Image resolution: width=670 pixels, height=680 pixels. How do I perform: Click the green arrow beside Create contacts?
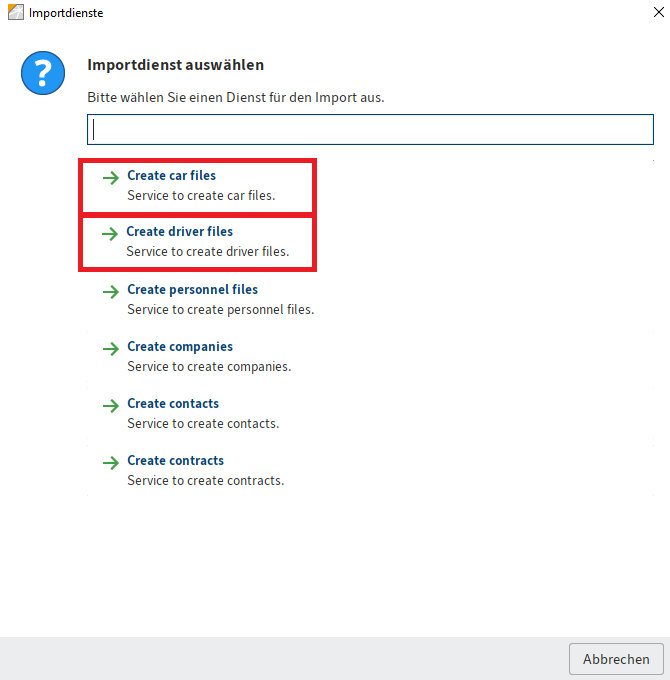click(110, 405)
